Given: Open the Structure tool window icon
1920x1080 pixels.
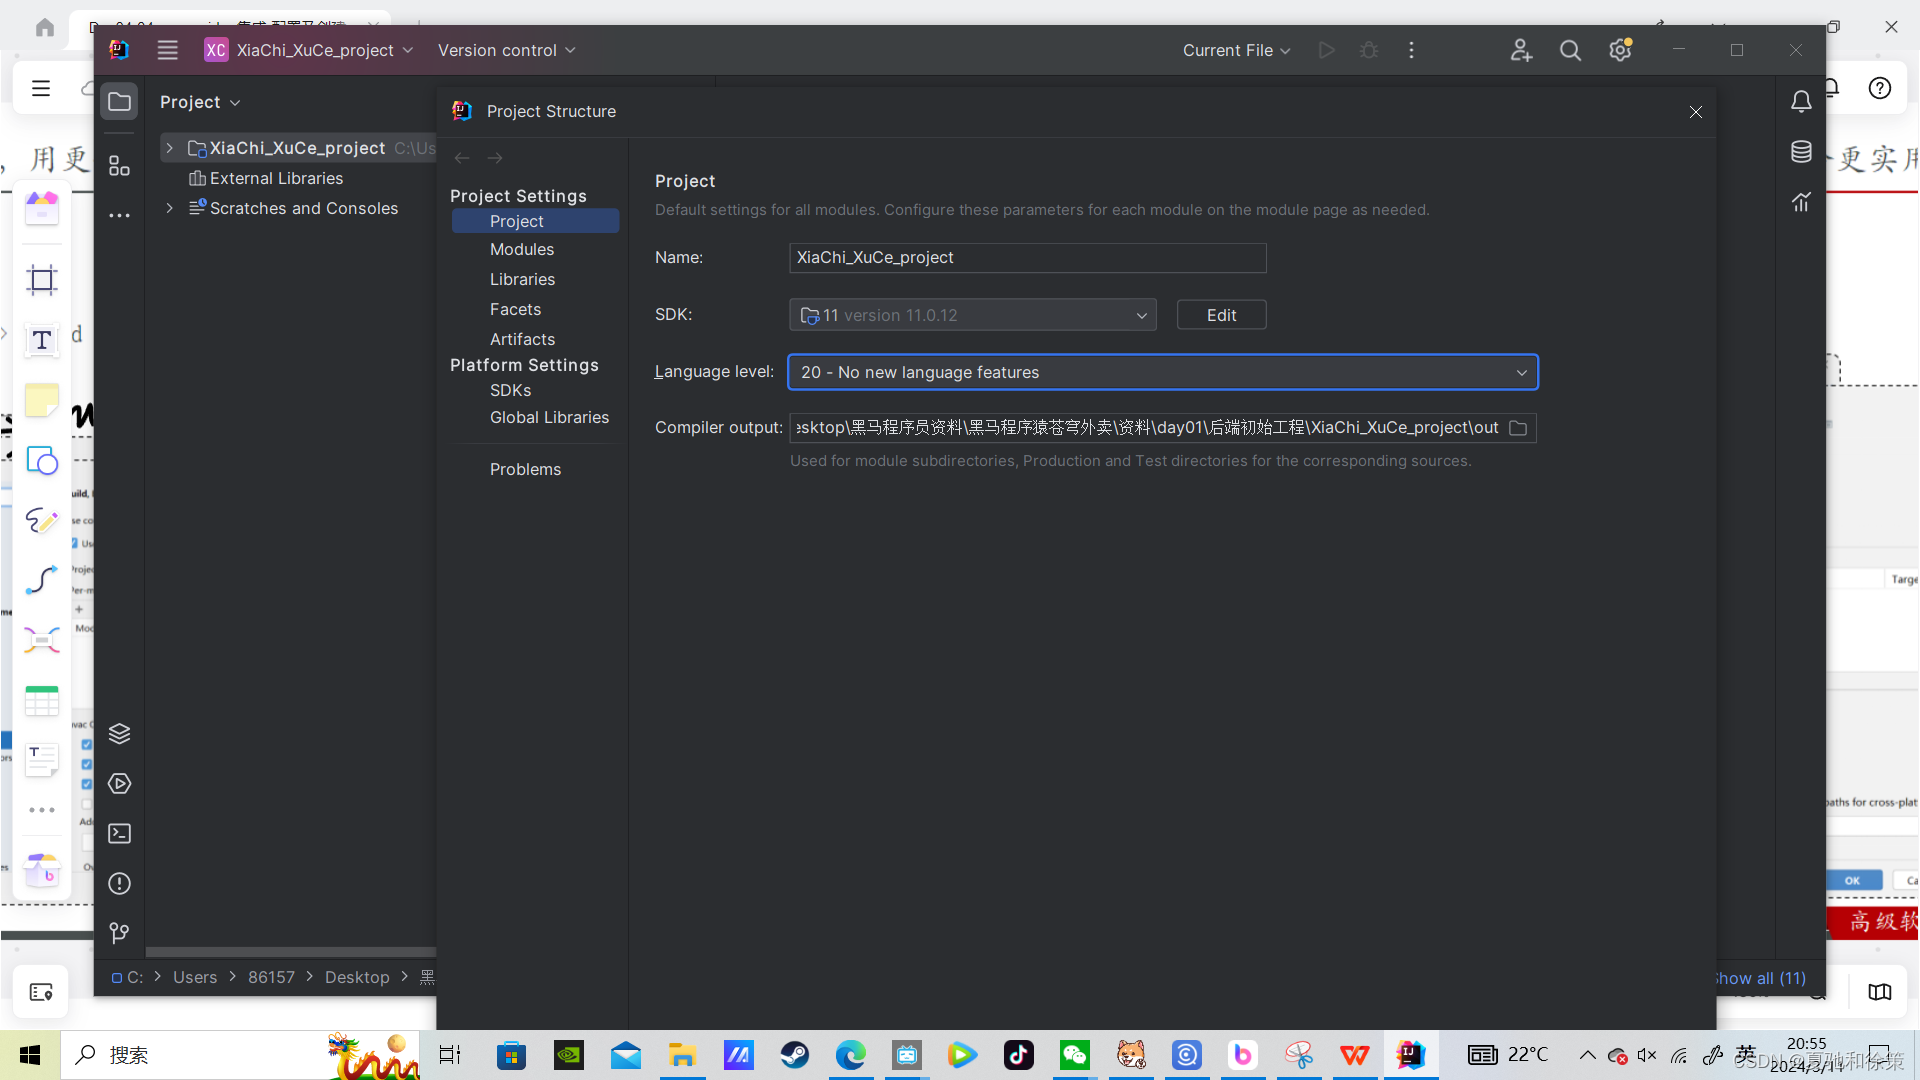Looking at the screenshot, I should 119,166.
